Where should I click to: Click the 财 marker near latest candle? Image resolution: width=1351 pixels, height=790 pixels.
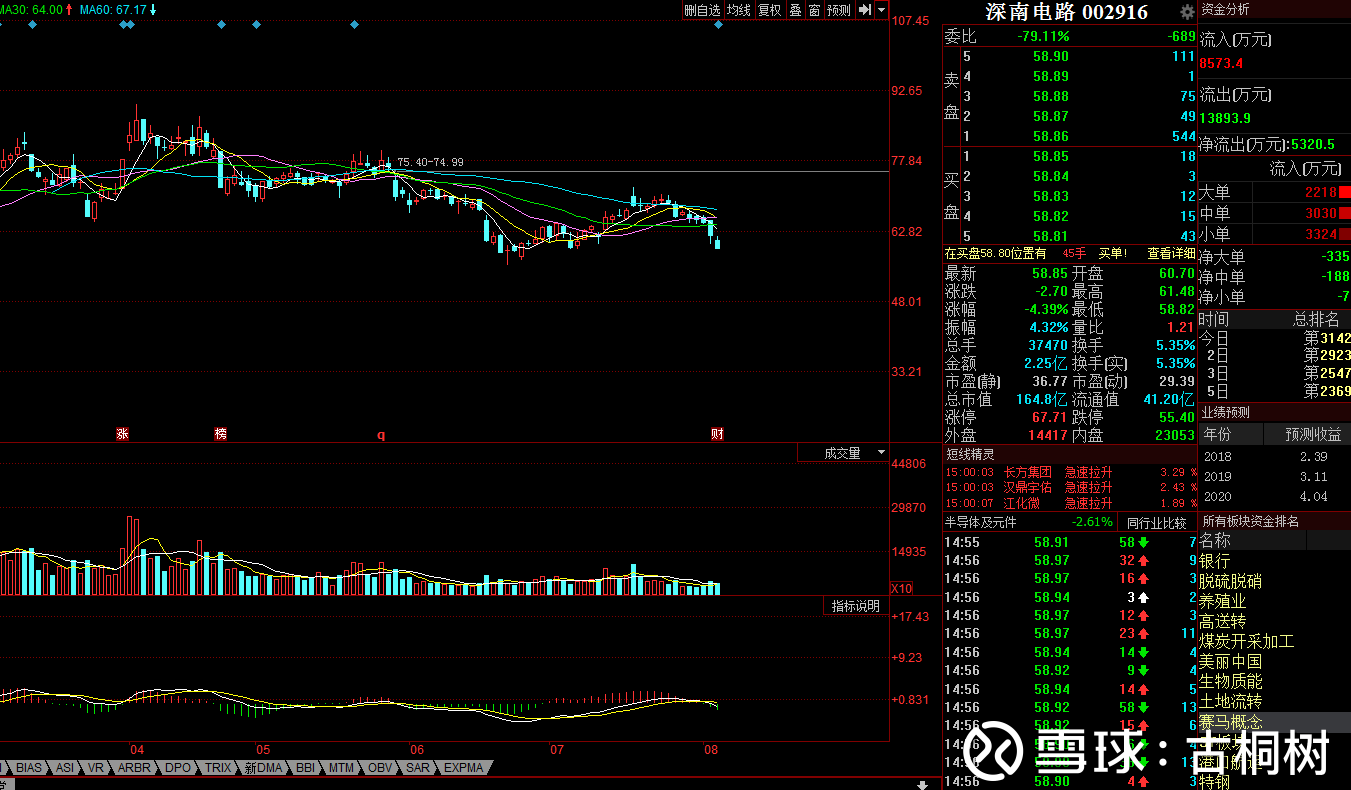pos(717,434)
